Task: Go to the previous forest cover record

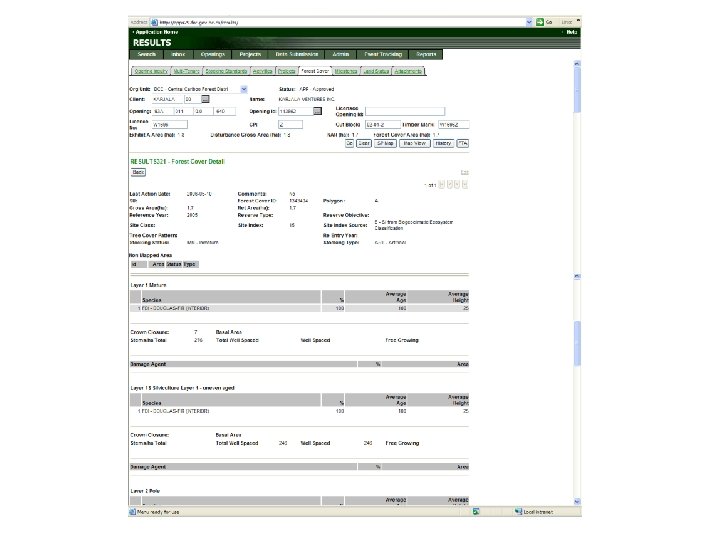Action: 450,185
